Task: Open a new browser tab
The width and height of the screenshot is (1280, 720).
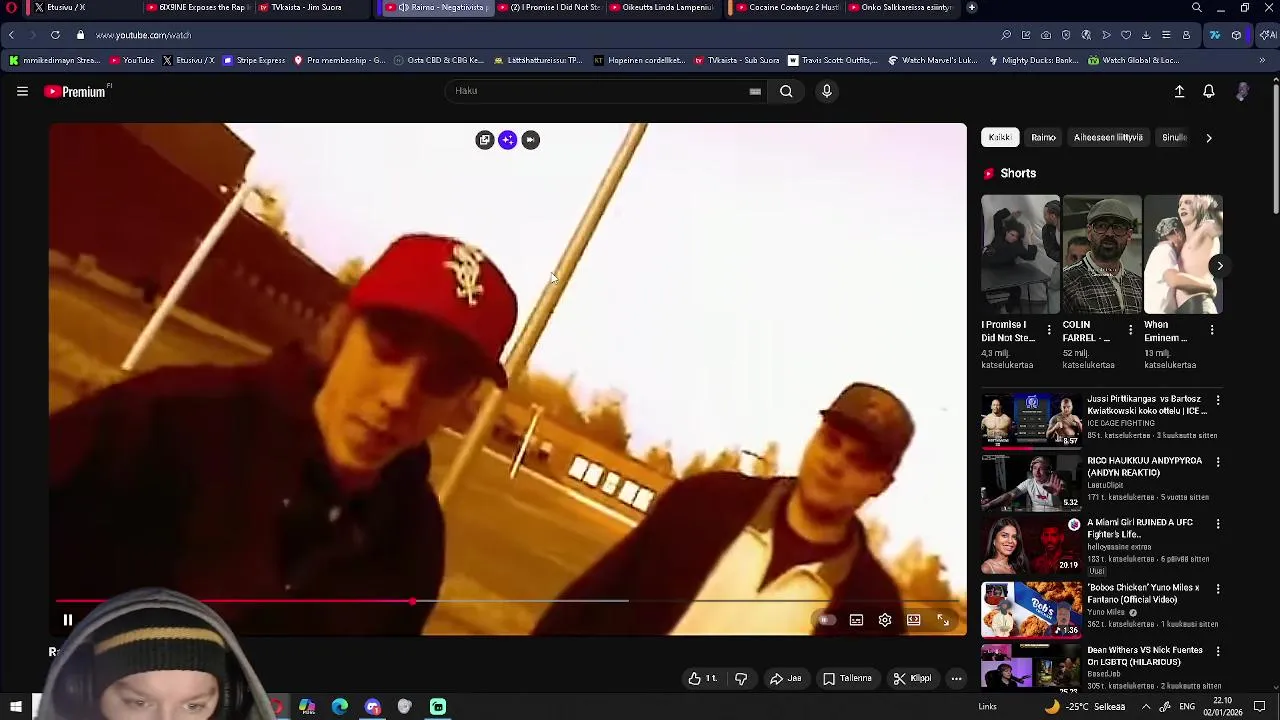Action: [x=972, y=7]
